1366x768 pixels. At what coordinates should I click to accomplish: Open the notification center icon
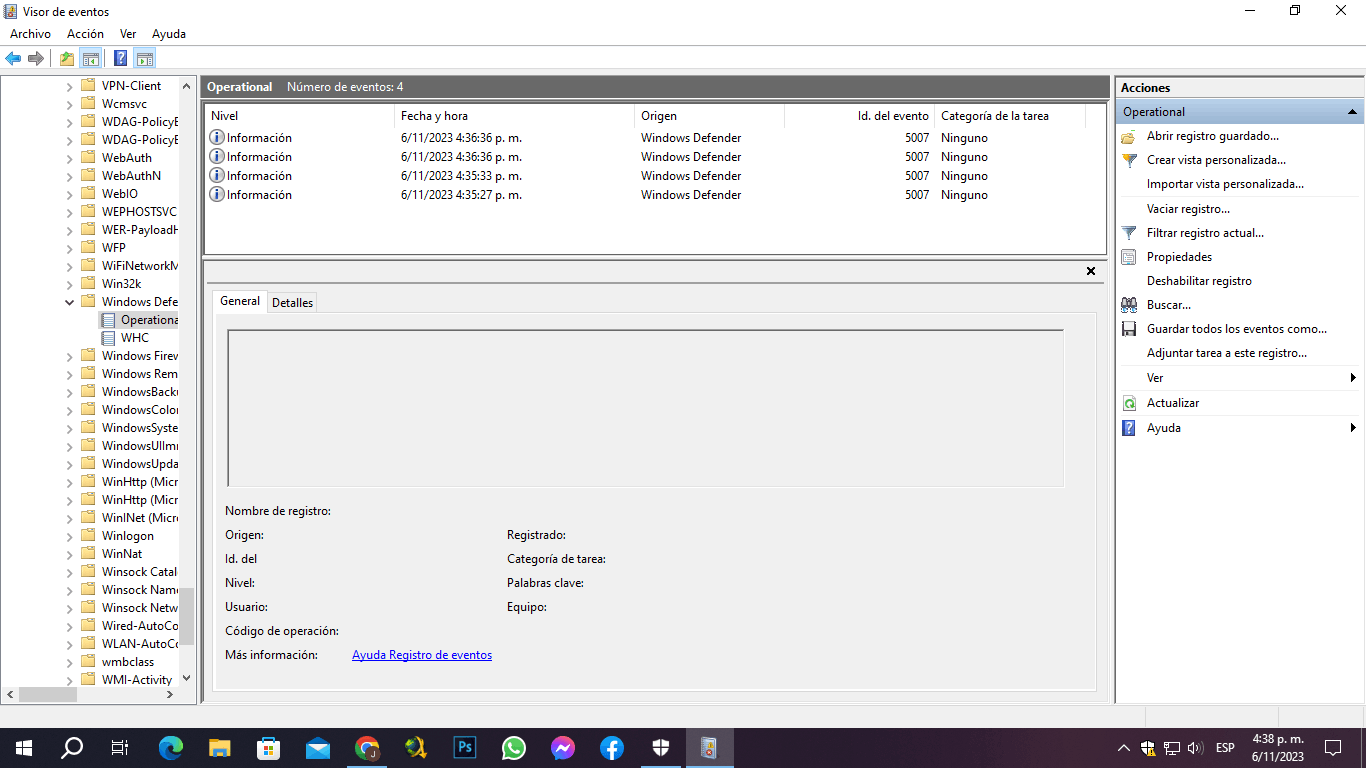[1333, 748]
